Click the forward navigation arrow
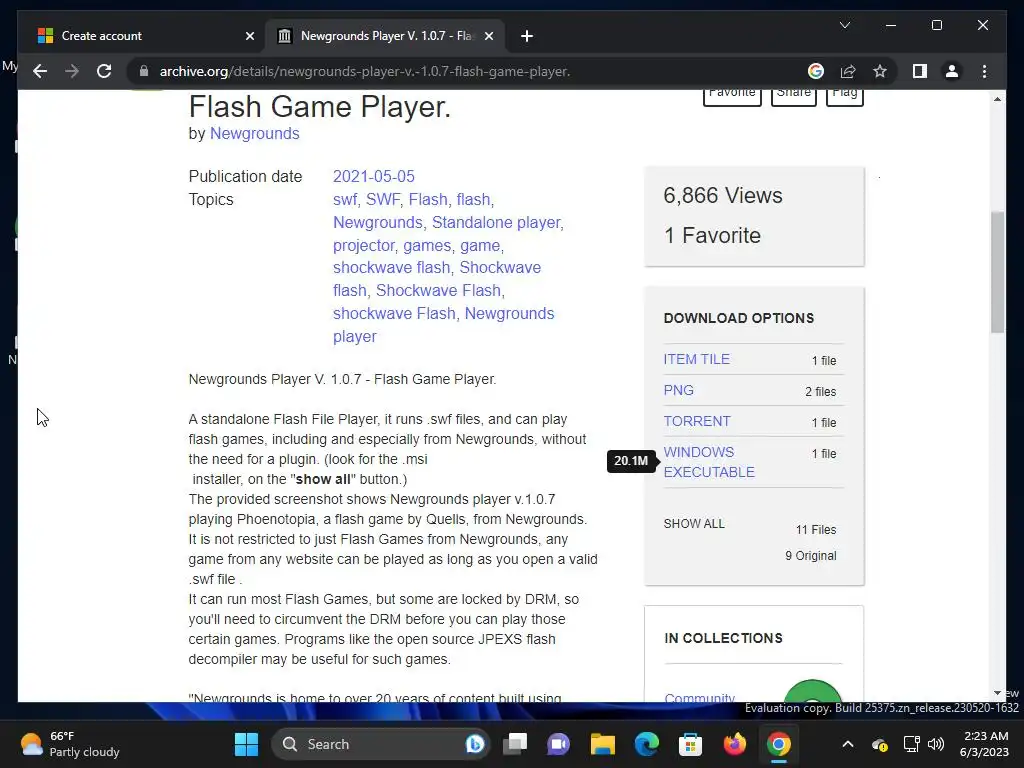Viewport: 1024px width, 768px height. (72, 71)
